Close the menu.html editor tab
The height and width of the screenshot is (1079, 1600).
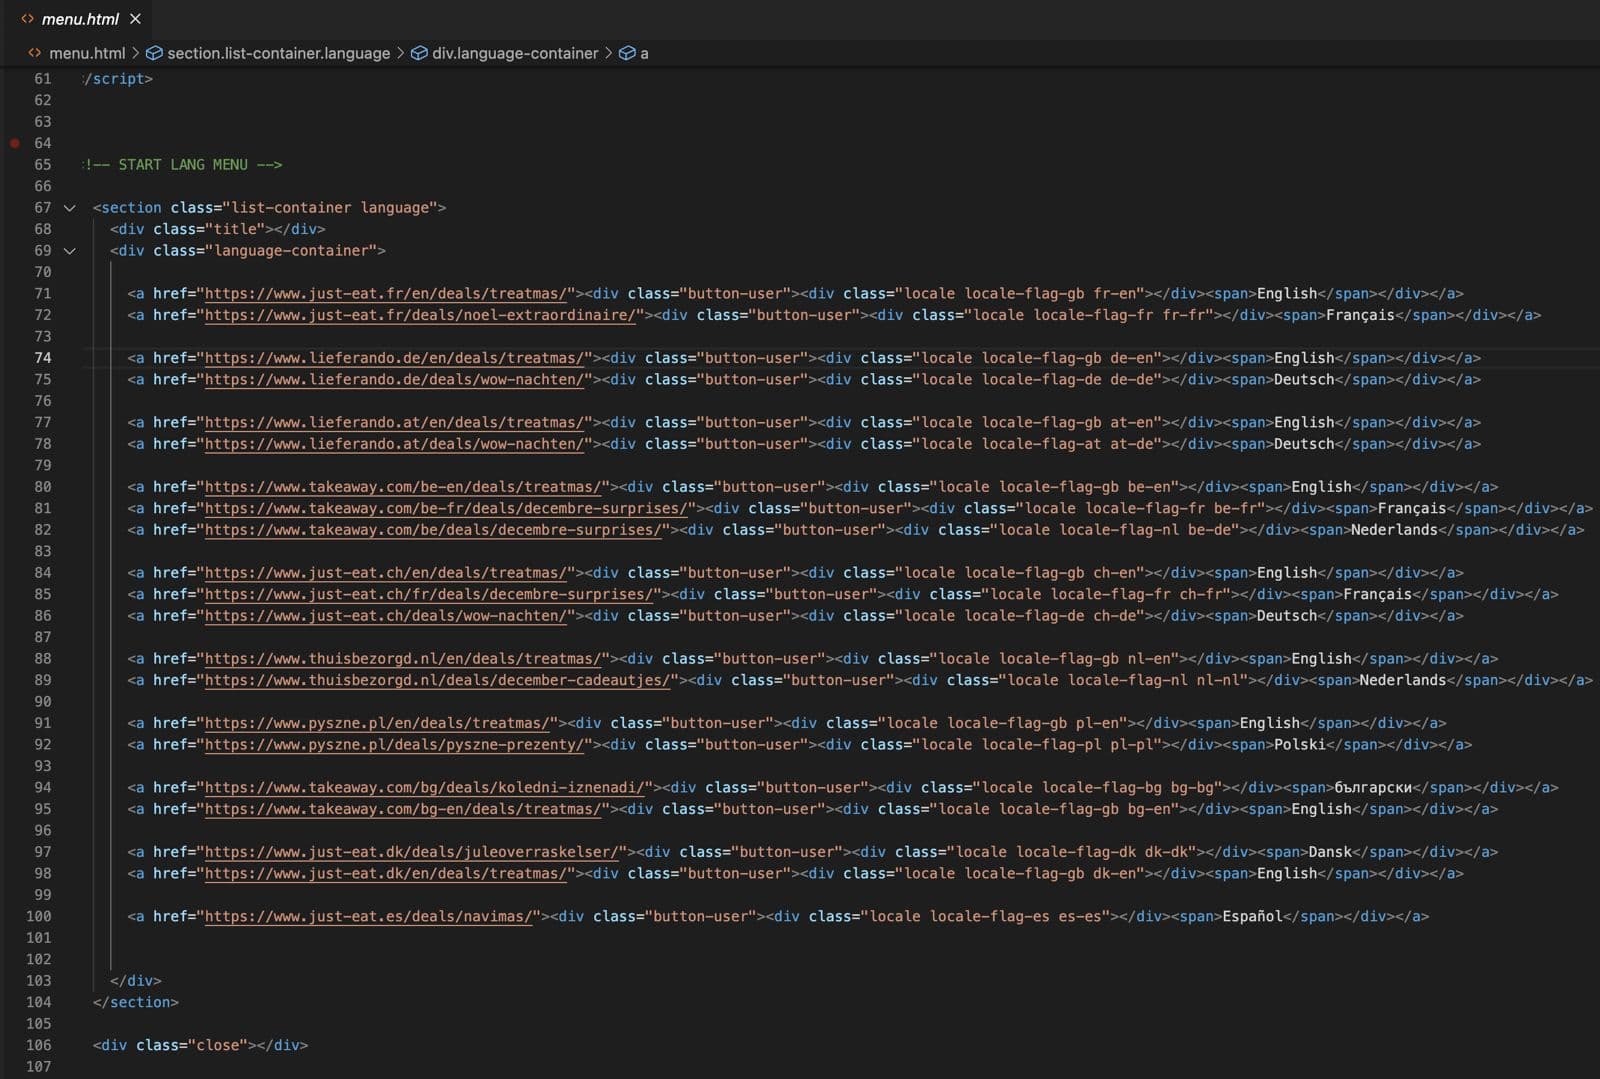[135, 19]
